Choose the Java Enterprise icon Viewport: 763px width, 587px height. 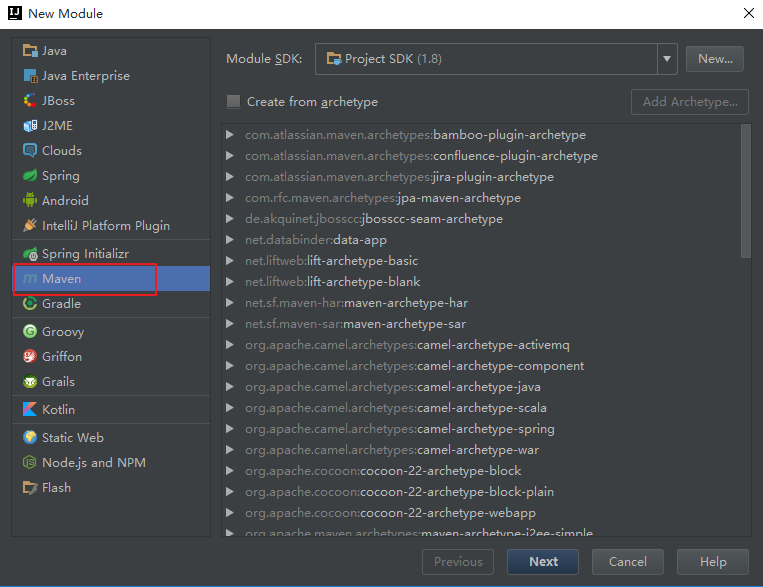[30, 75]
